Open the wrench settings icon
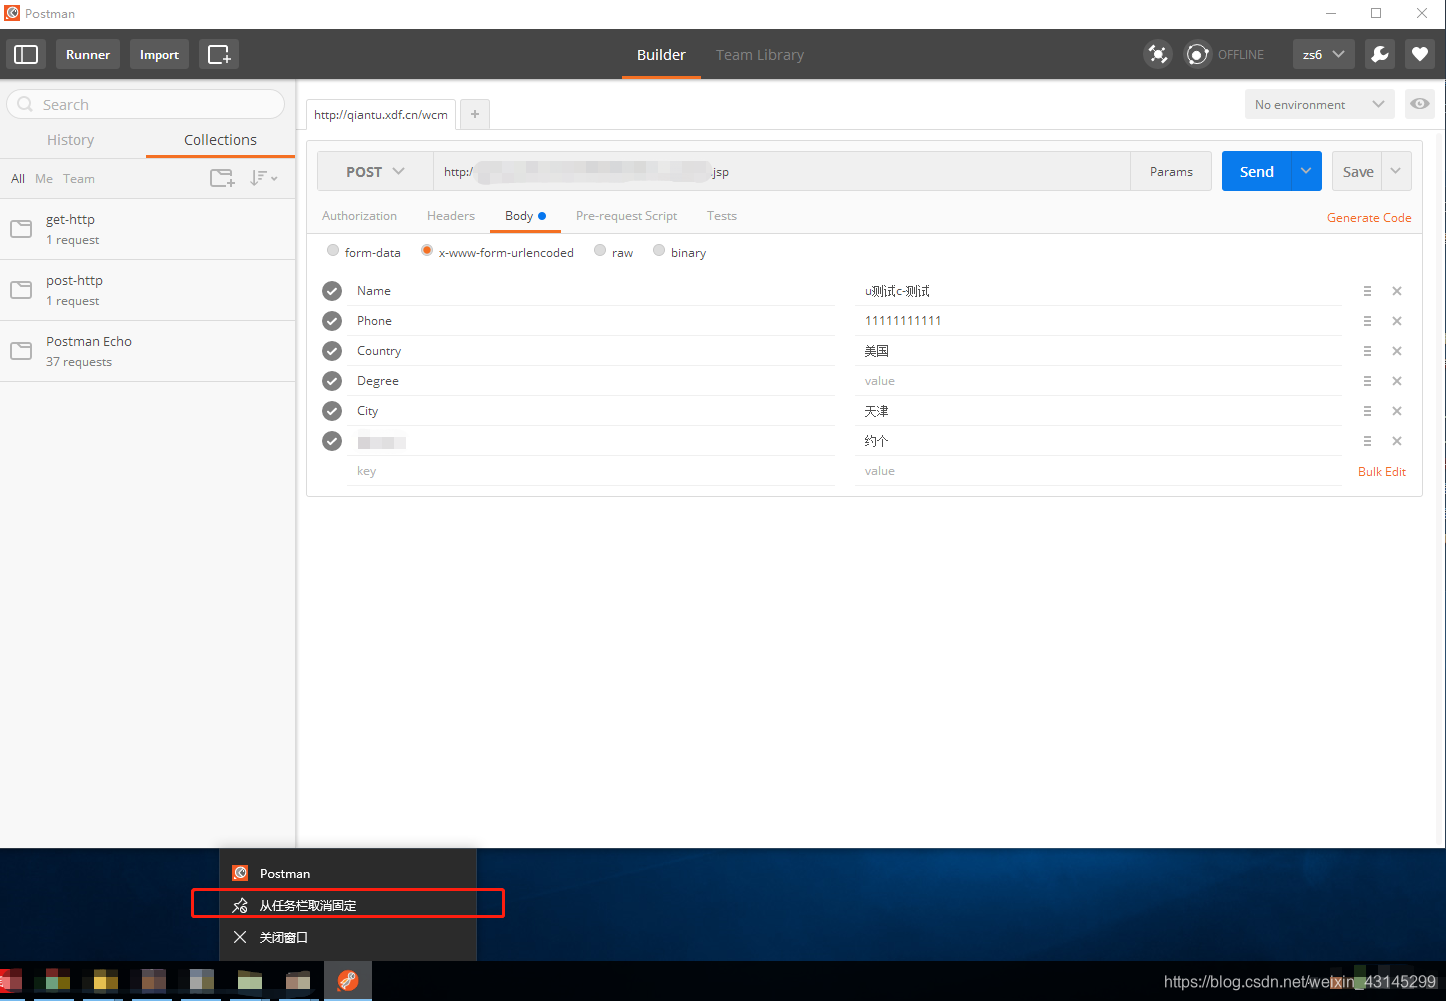 [1380, 54]
